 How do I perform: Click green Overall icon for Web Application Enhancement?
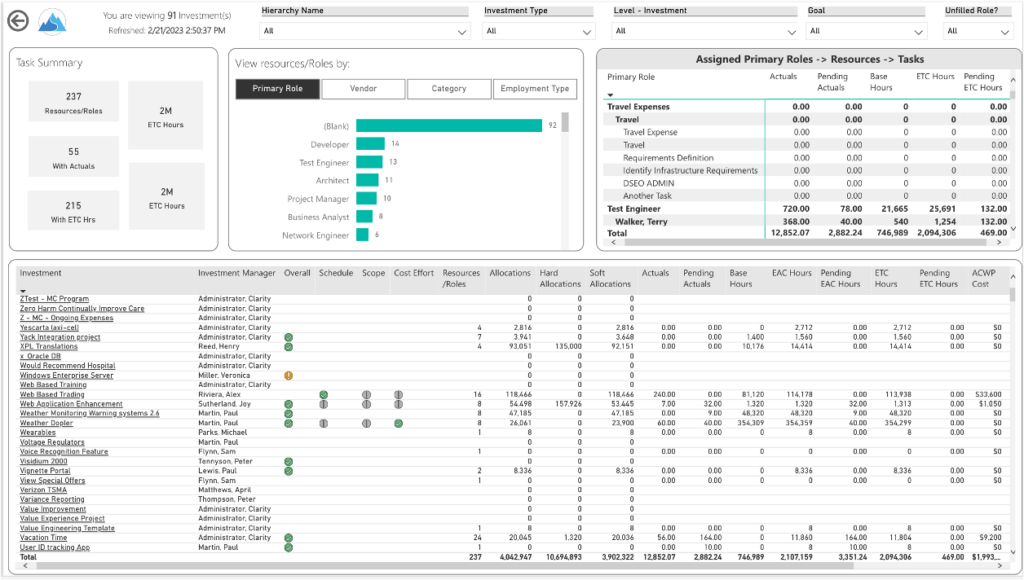coord(289,404)
